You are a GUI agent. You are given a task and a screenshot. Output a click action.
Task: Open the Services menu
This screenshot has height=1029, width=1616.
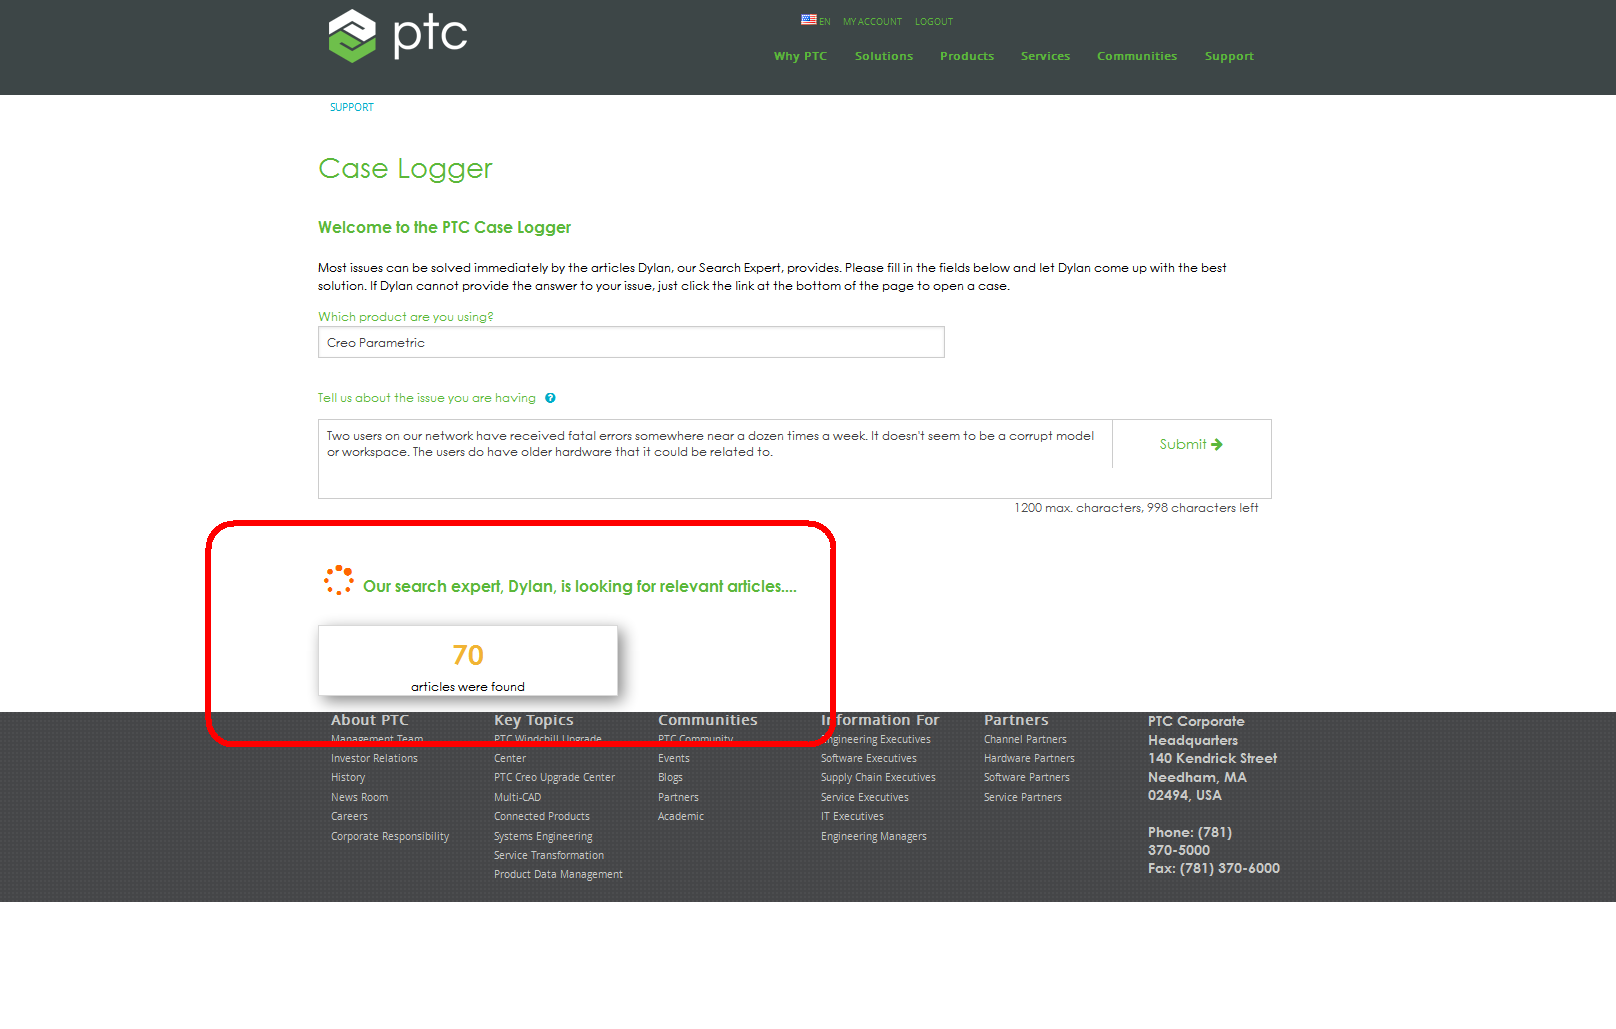[x=1045, y=56]
